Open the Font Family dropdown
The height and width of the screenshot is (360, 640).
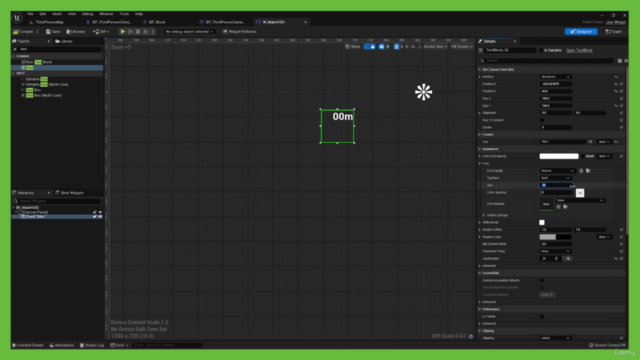point(557,171)
